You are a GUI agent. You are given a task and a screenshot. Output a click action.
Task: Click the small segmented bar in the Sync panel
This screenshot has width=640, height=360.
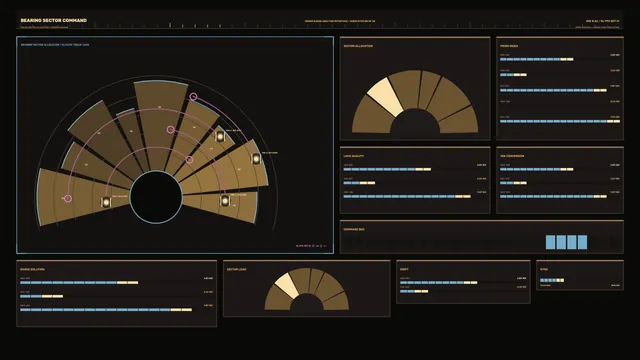tap(552, 280)
